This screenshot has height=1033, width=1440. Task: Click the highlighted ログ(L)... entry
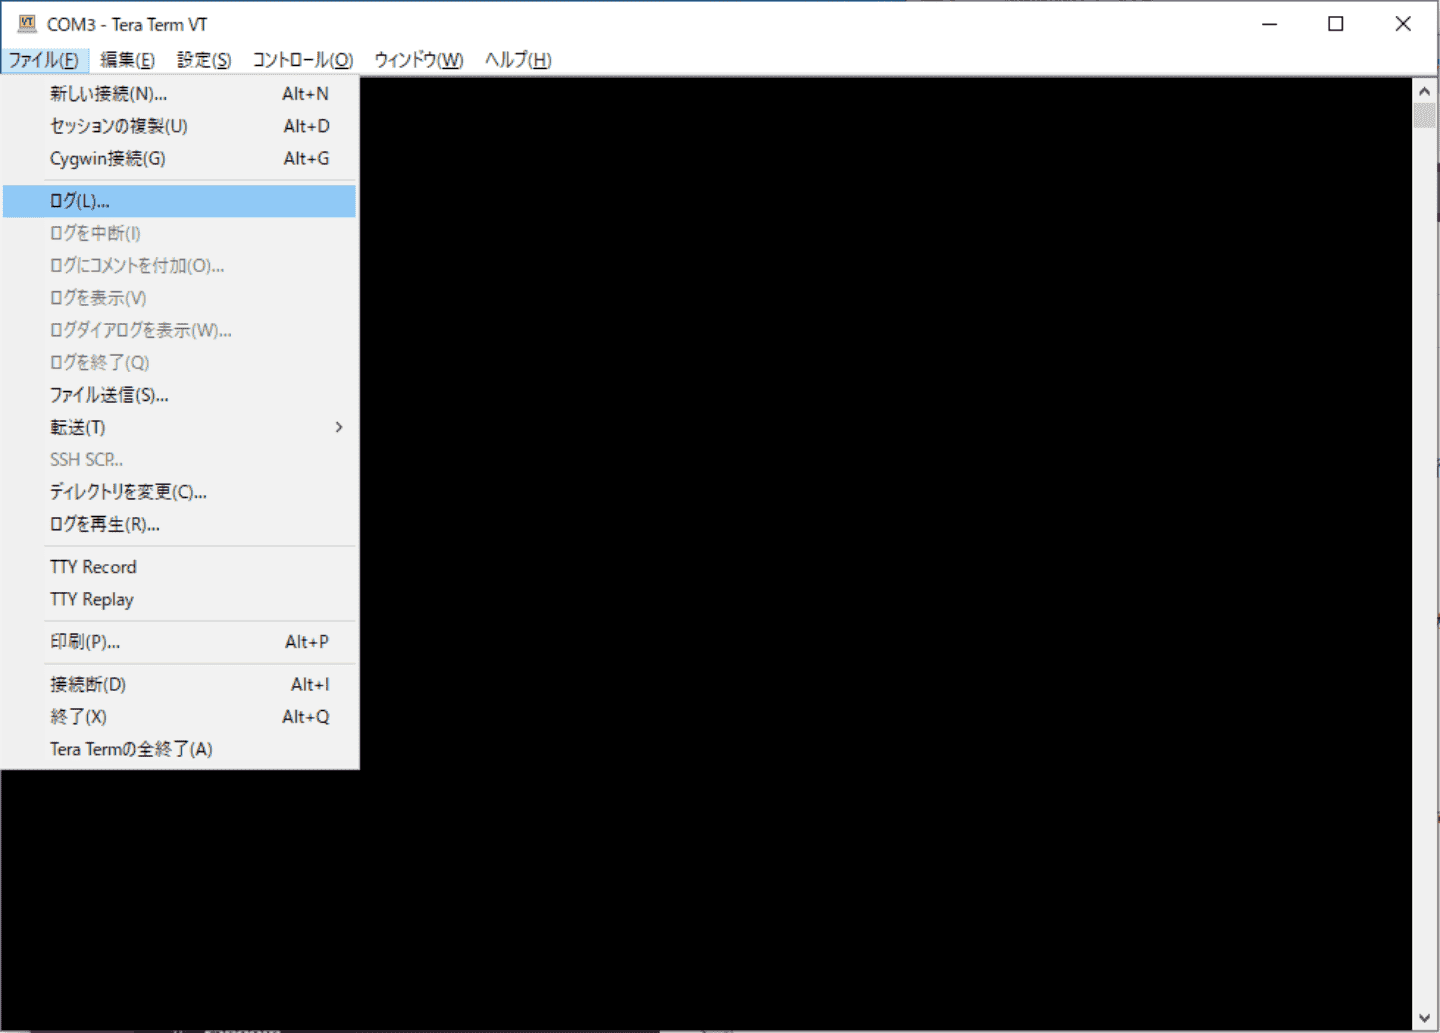pyautogui.click(x=80, y=201)
